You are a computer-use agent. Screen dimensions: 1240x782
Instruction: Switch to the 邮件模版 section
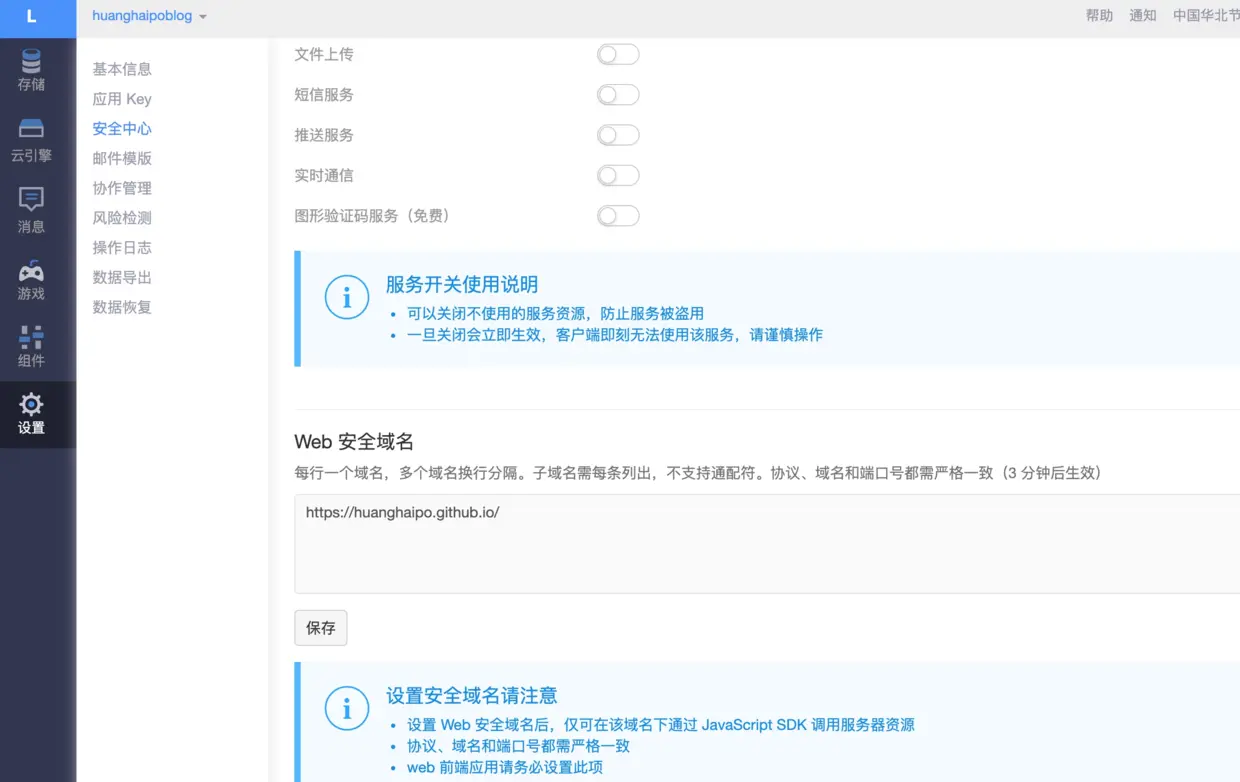pos(122,158)
